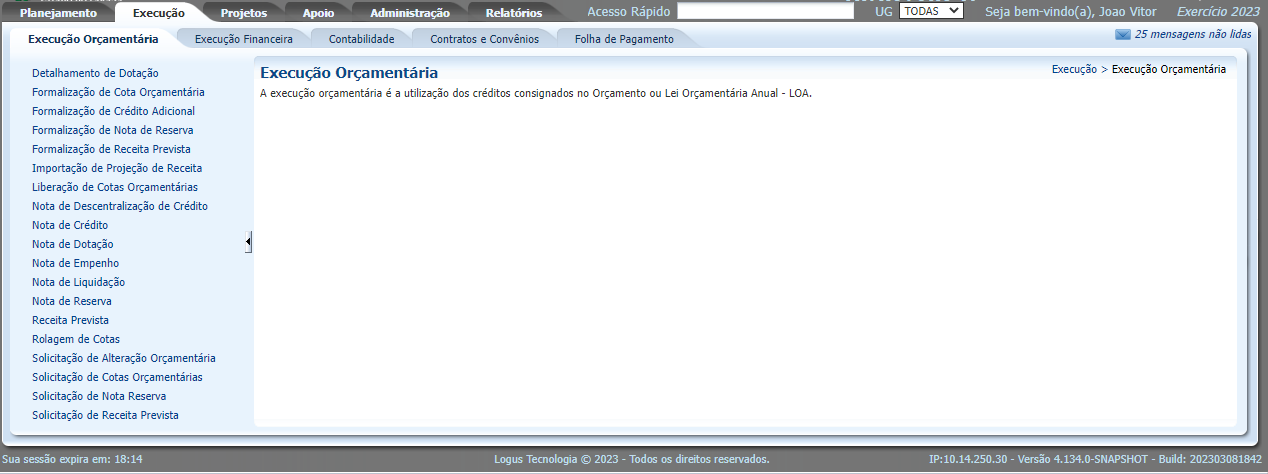The height and width of the screenshot is (474, 1268).
Task: Open the Folha de Pagamento subtab
Action: pyautogui.click(x=624, y=39)
